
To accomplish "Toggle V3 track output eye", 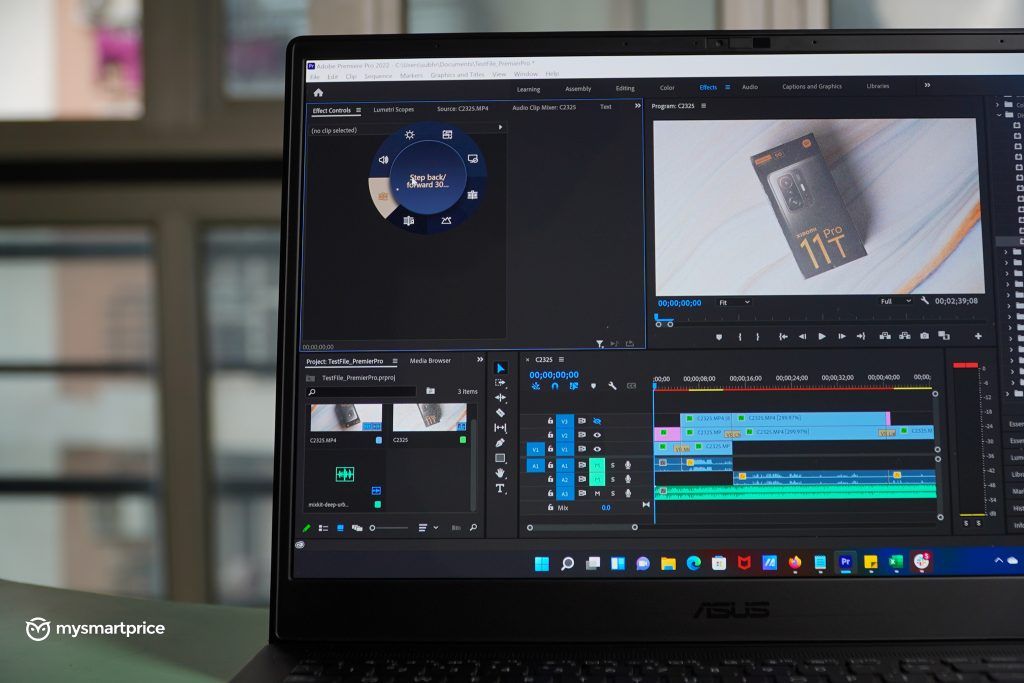I will pyautogui.click(x=597, y=421).
